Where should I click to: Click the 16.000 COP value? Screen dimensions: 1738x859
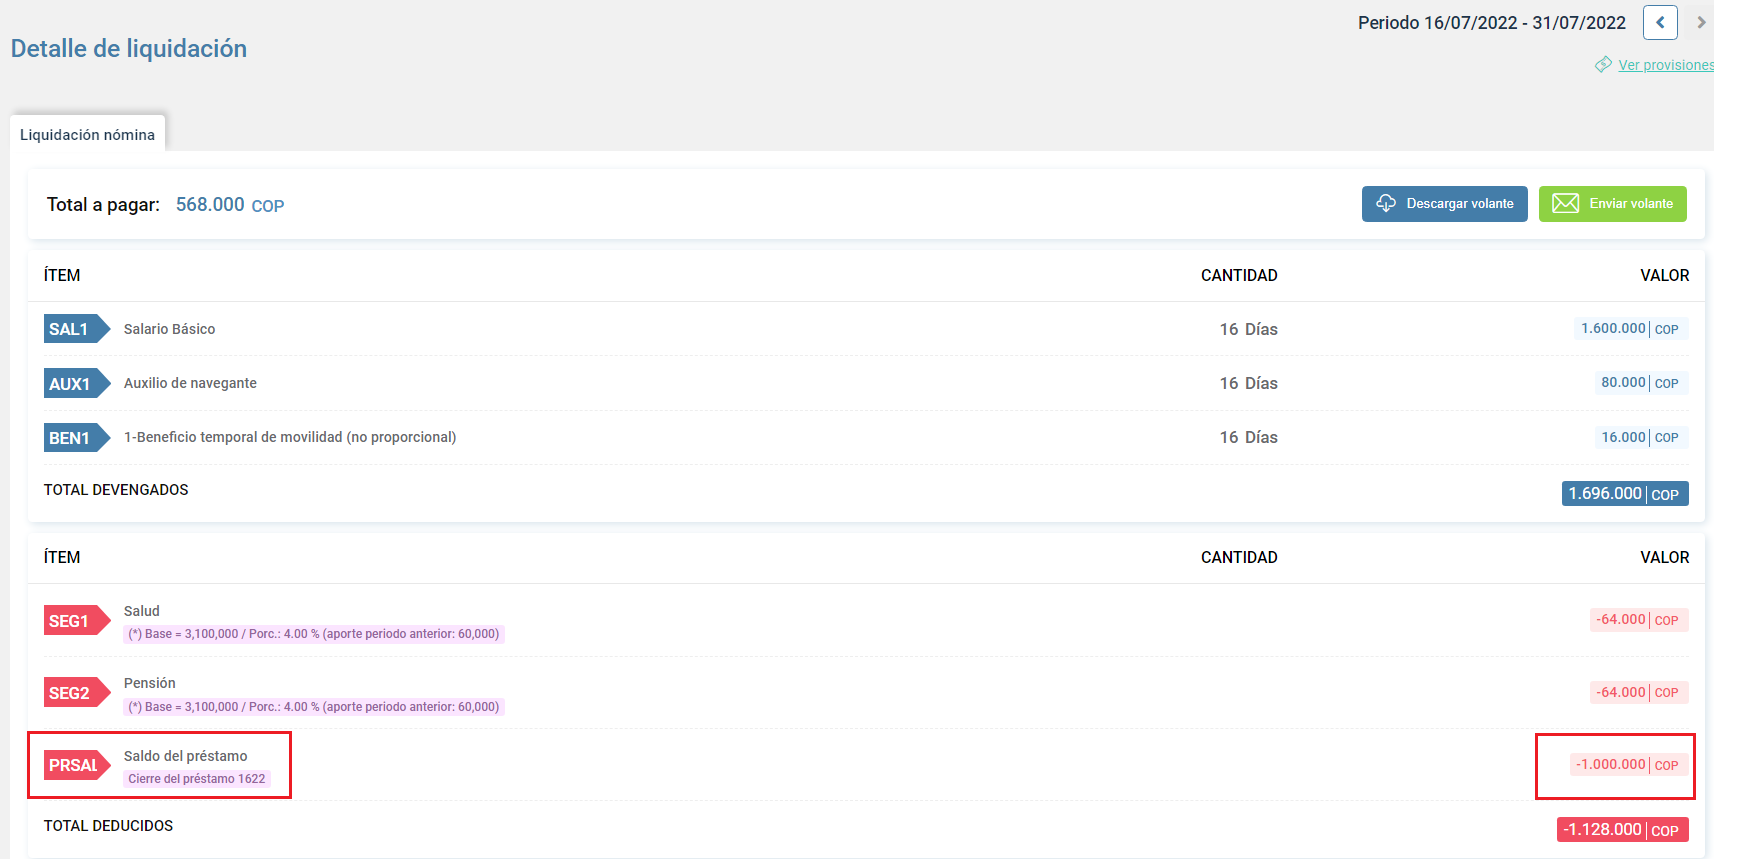coord(1640,437)
